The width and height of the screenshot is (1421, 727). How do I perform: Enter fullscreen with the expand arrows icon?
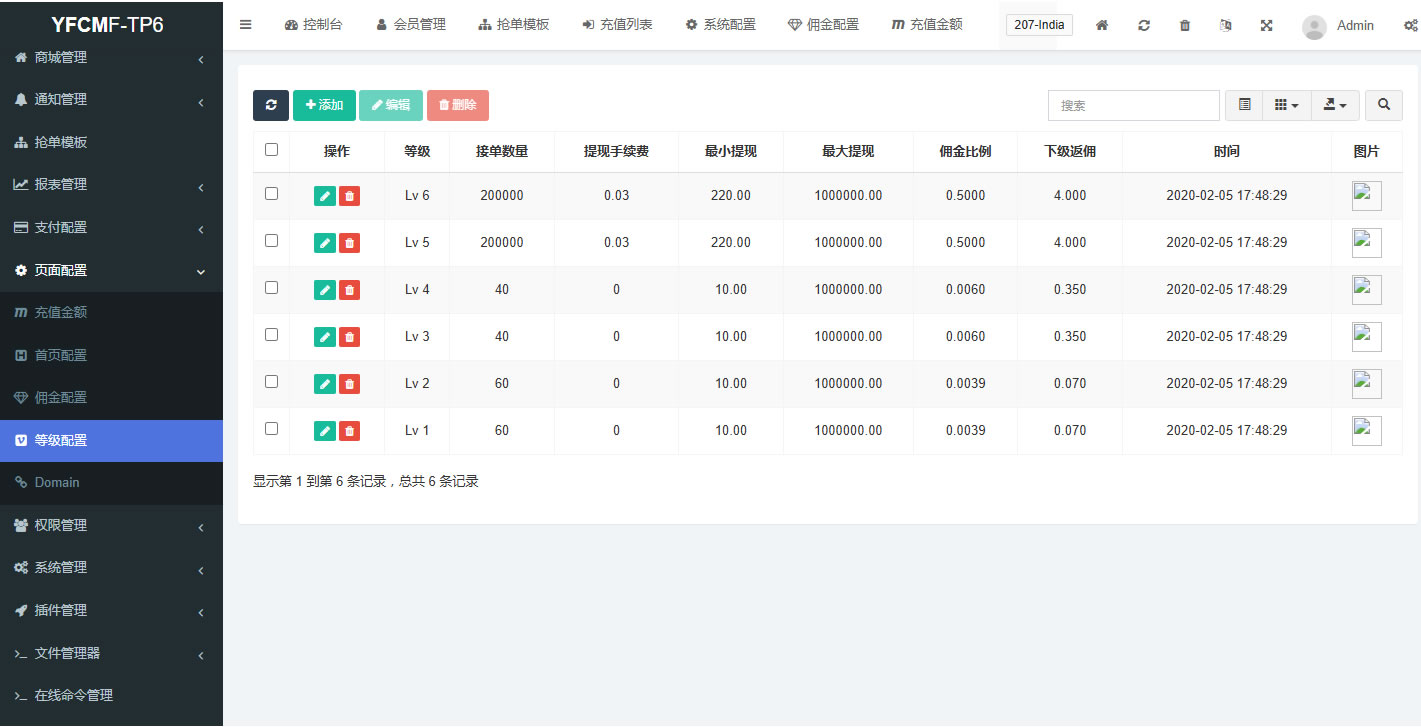(1266, 25)
